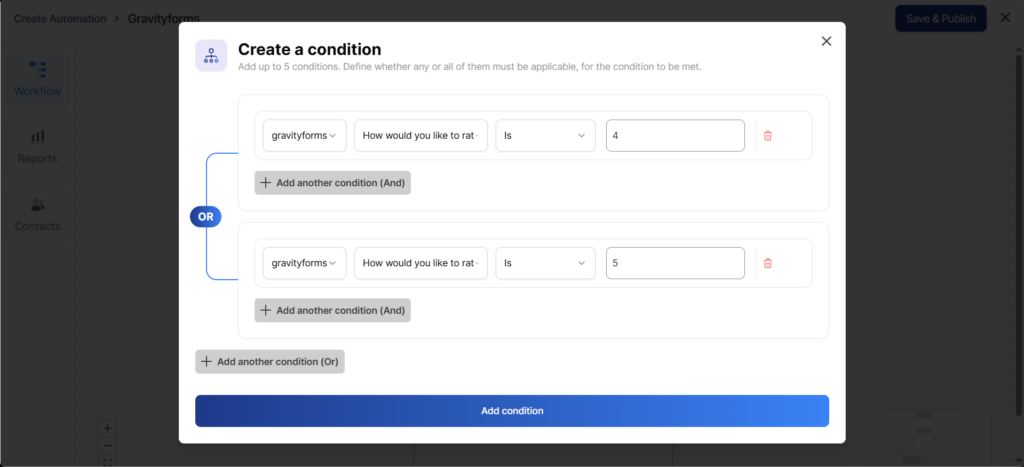This screenshot has height=467, width=1024.
Task: Click the value field containing 5
Action: 675,263
